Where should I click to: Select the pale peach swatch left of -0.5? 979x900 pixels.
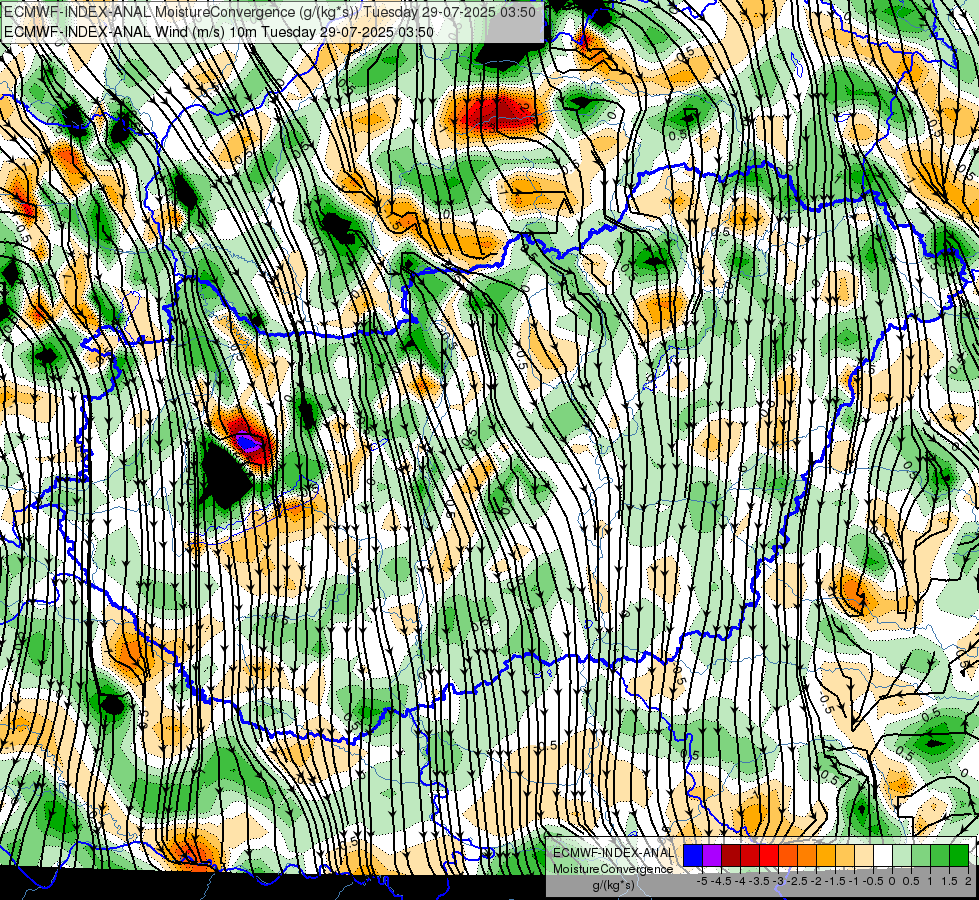[x=864, y=855]
